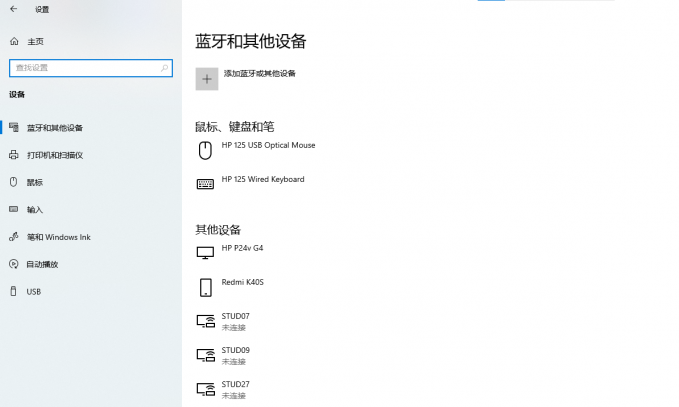This screenshot has width=679, height=407.
Task: Click the keyboard device icon
Action: pos(205,184)
